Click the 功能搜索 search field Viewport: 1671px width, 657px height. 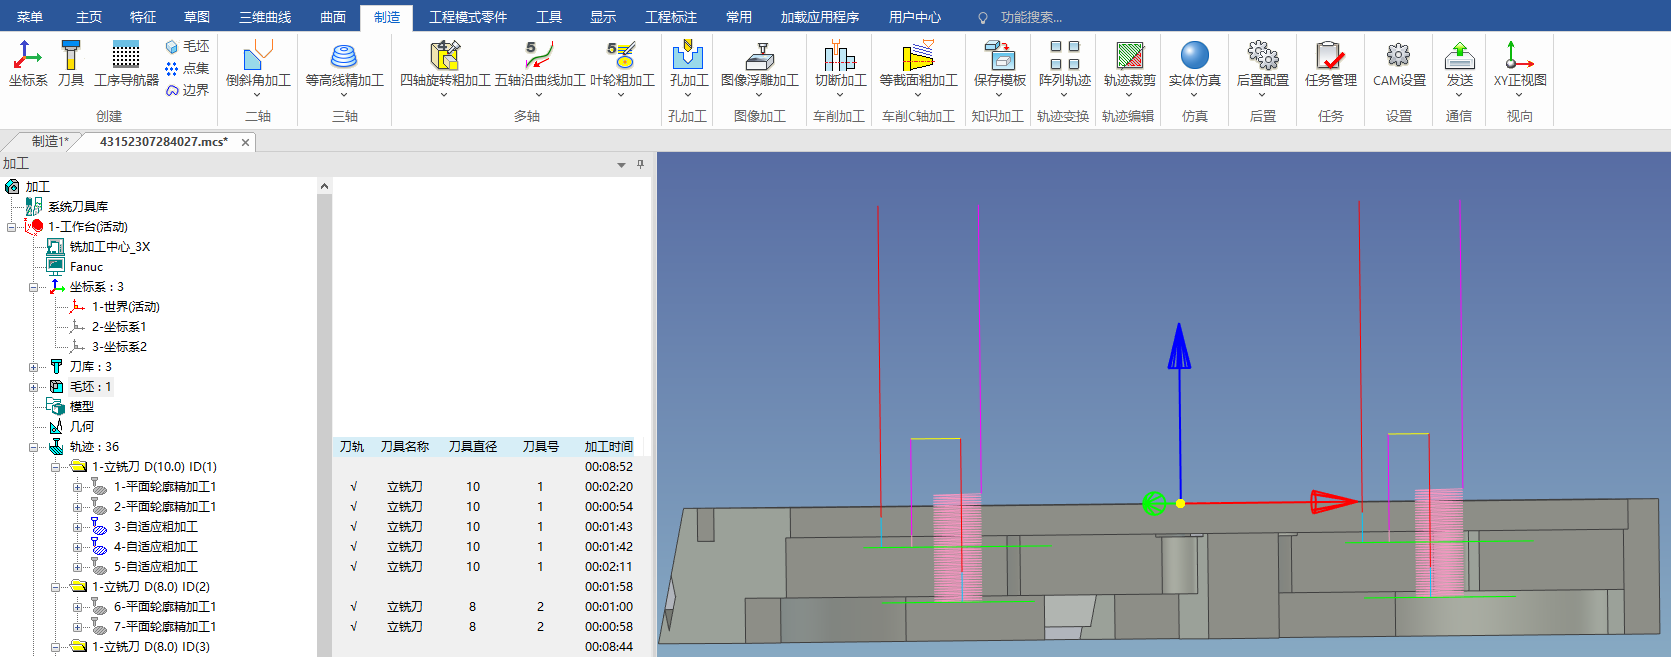(x=1030, y=17)
